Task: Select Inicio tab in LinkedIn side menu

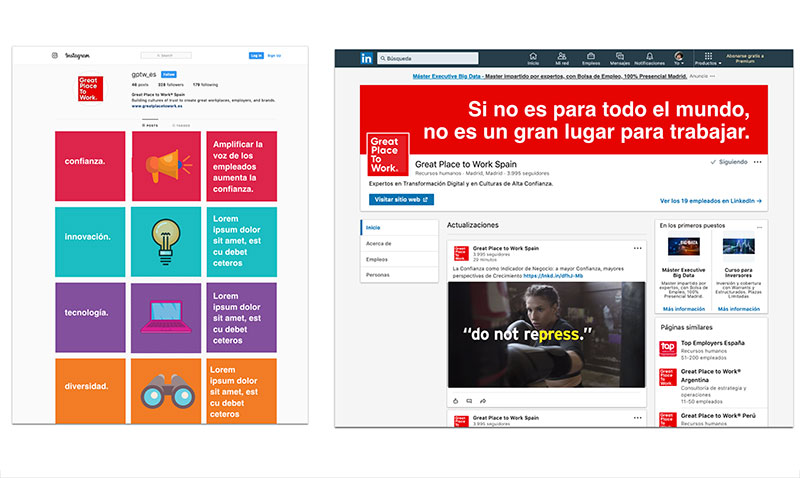Action: [399, 228]
